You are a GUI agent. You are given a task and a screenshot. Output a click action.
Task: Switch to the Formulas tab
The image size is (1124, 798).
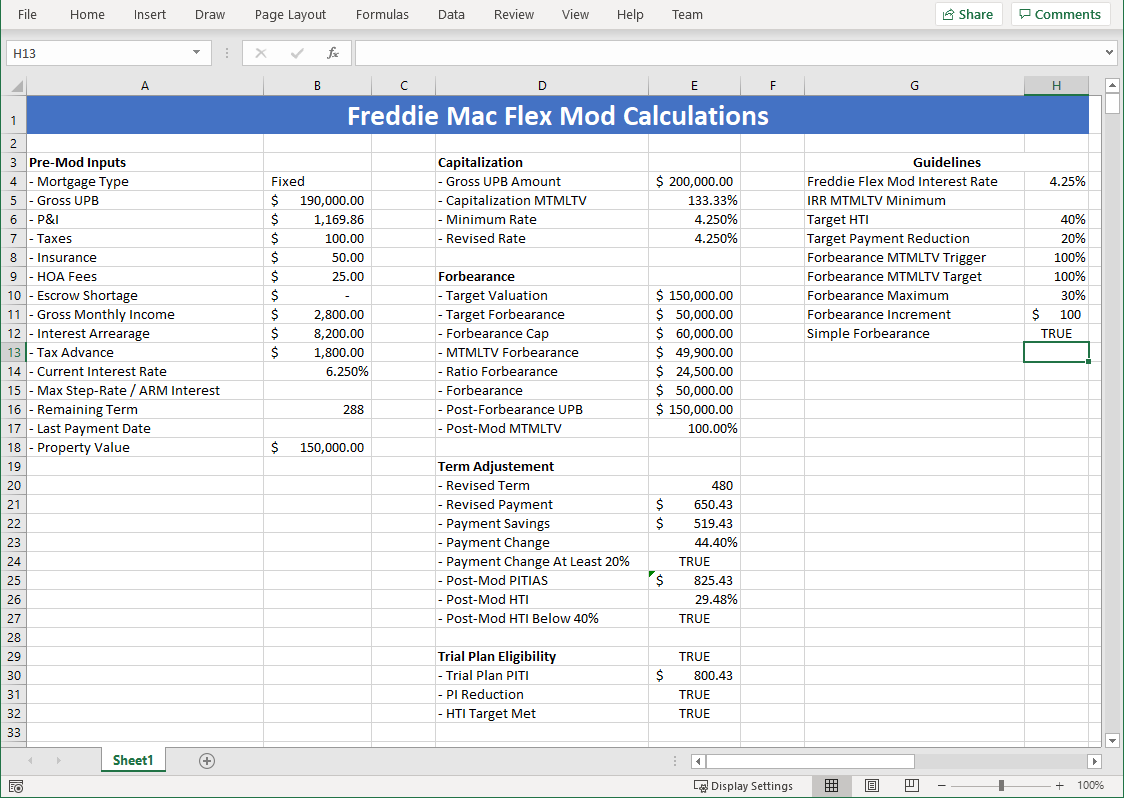tap(382, 14)
